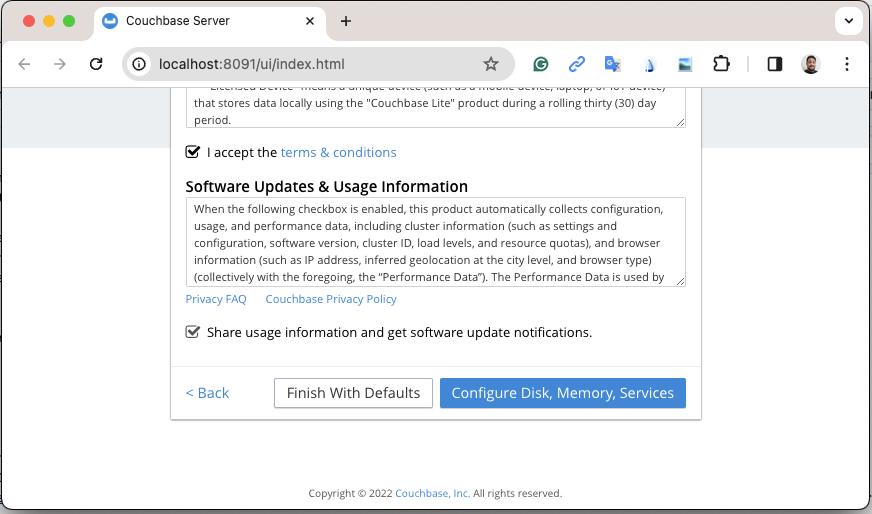Click Finish With Defaults button
872x514 pixels.
click(x=353, y=393)
